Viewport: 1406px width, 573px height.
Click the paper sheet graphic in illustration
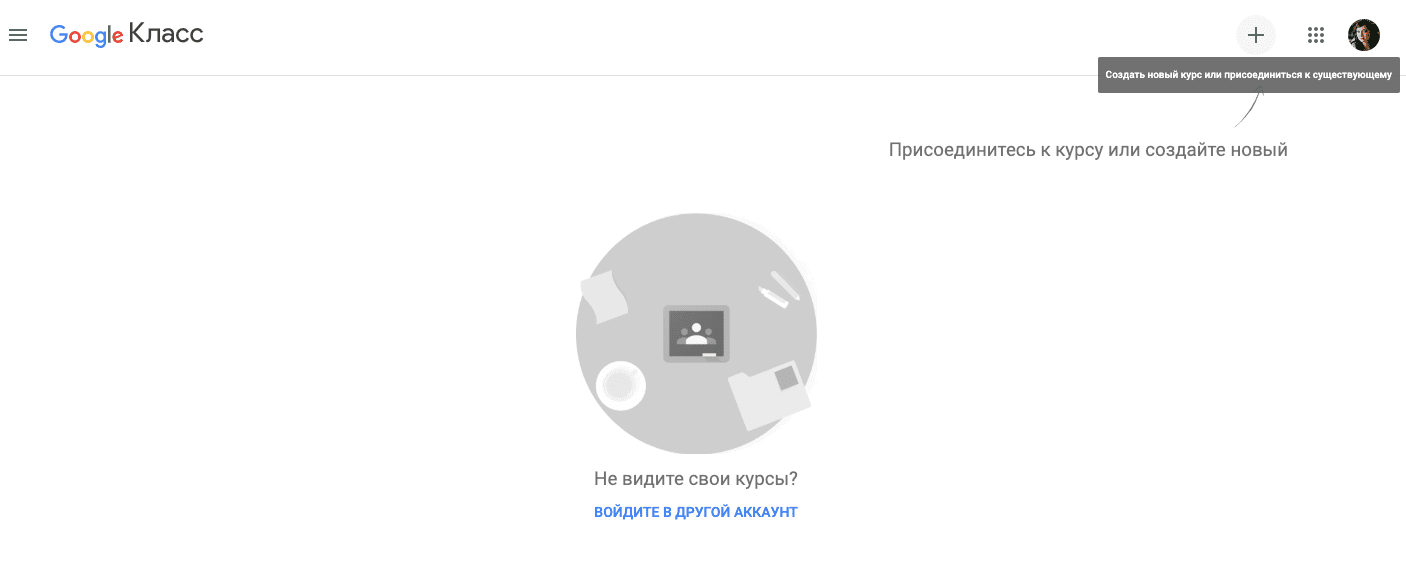(604, 297)
